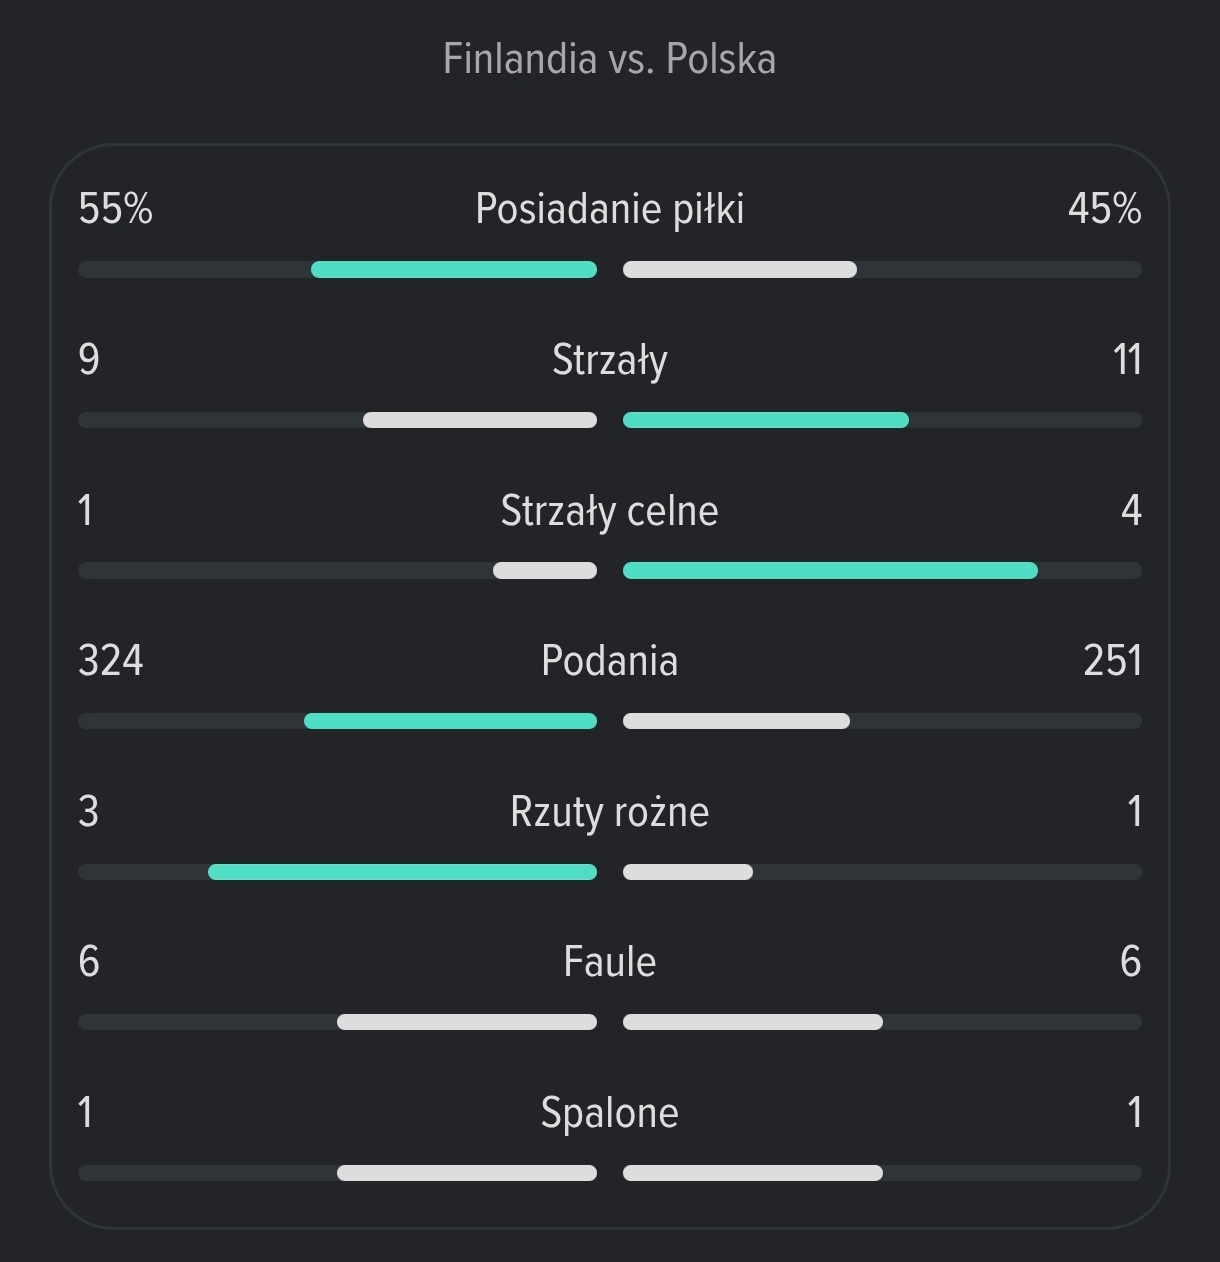The width and height of the screenshot is (1220, 1262).
Task: Select the Strzały stat label
Action: pyautogui.click(x=609, y=360)
